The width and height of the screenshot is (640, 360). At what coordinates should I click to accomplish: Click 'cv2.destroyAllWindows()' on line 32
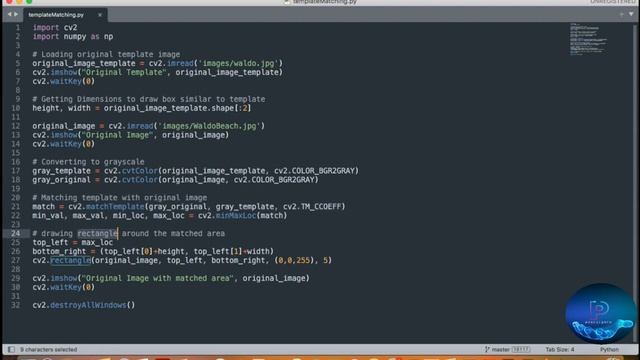click(84, 305)
